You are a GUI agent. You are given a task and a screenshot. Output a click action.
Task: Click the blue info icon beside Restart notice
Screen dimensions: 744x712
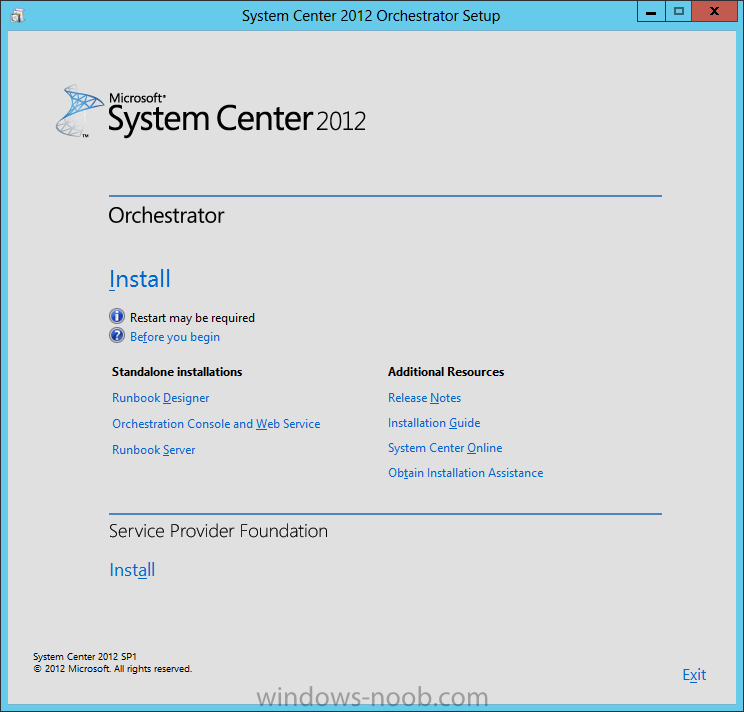tap(117, 316)
